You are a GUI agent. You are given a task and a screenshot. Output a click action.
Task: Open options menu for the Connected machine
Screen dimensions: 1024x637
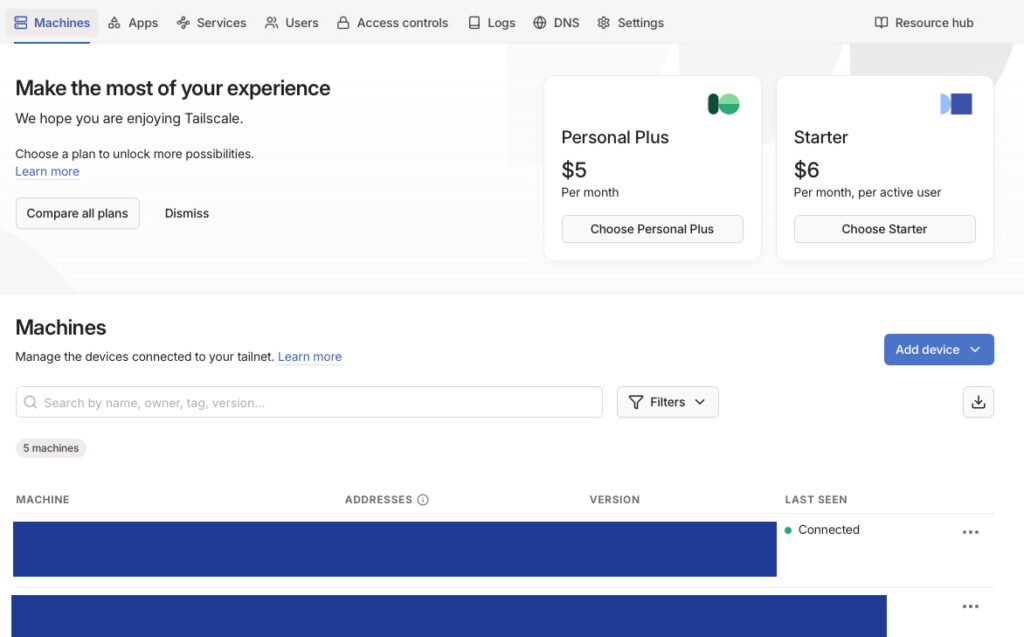pyautogui.click(x=970, y=532)
